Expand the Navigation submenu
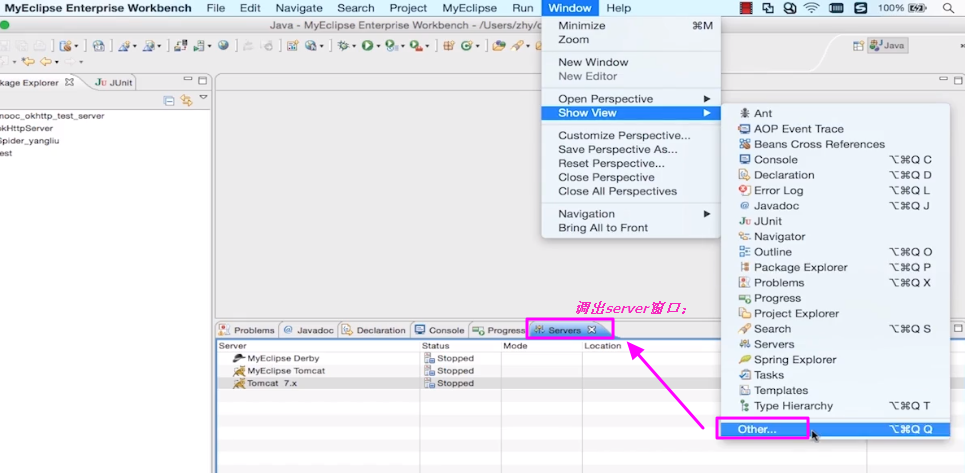Viewport: 965px width, 473px height. 630,214
